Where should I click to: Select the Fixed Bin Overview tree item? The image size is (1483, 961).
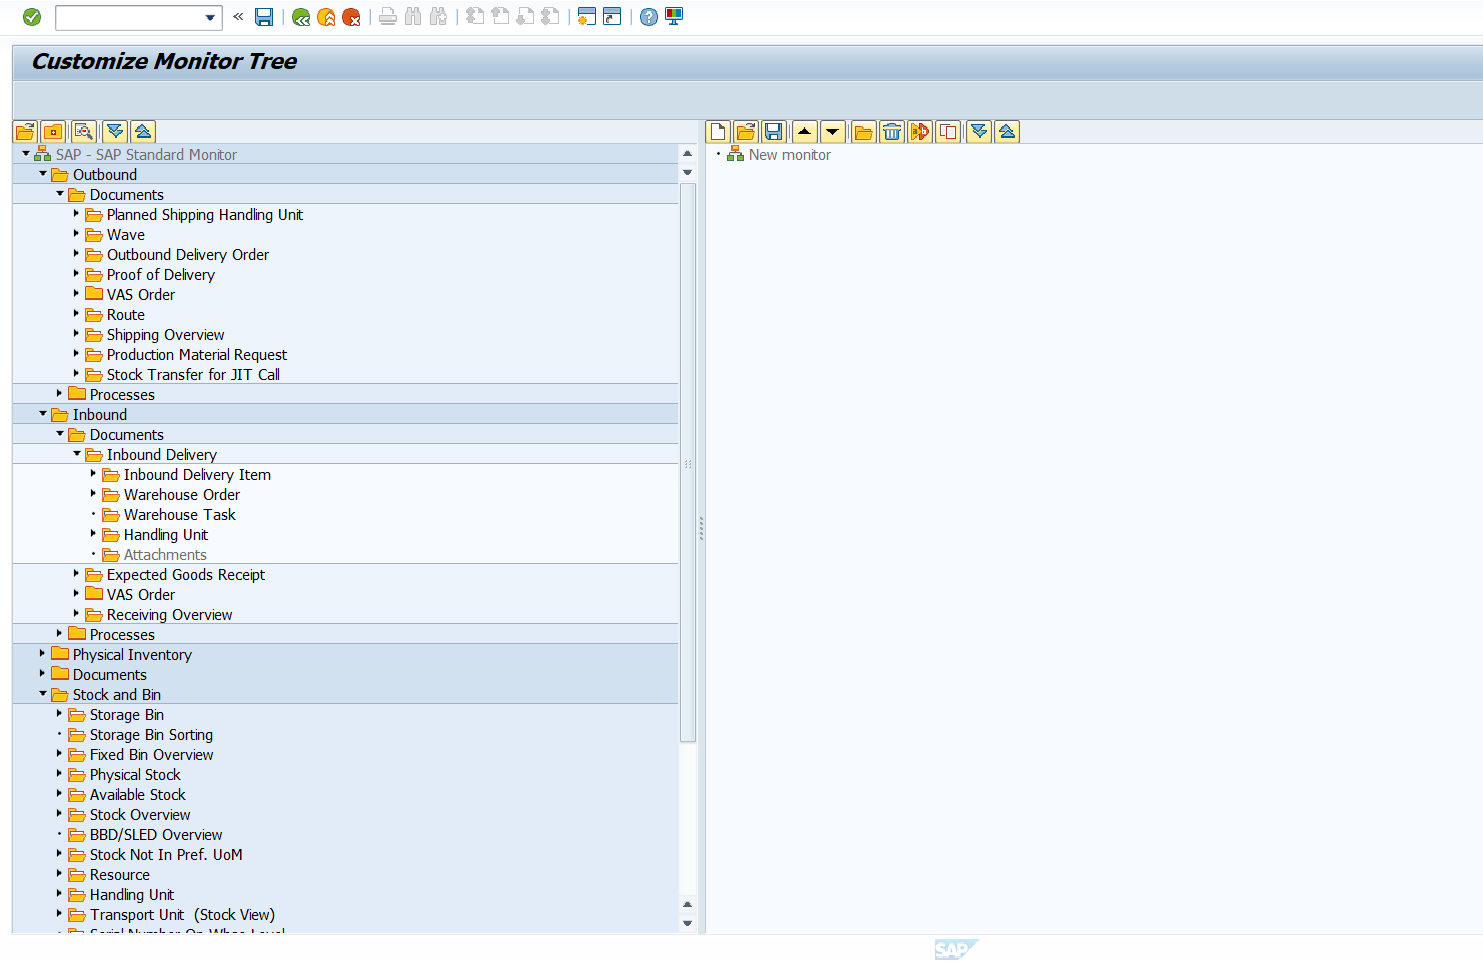[x=151, y=755]
